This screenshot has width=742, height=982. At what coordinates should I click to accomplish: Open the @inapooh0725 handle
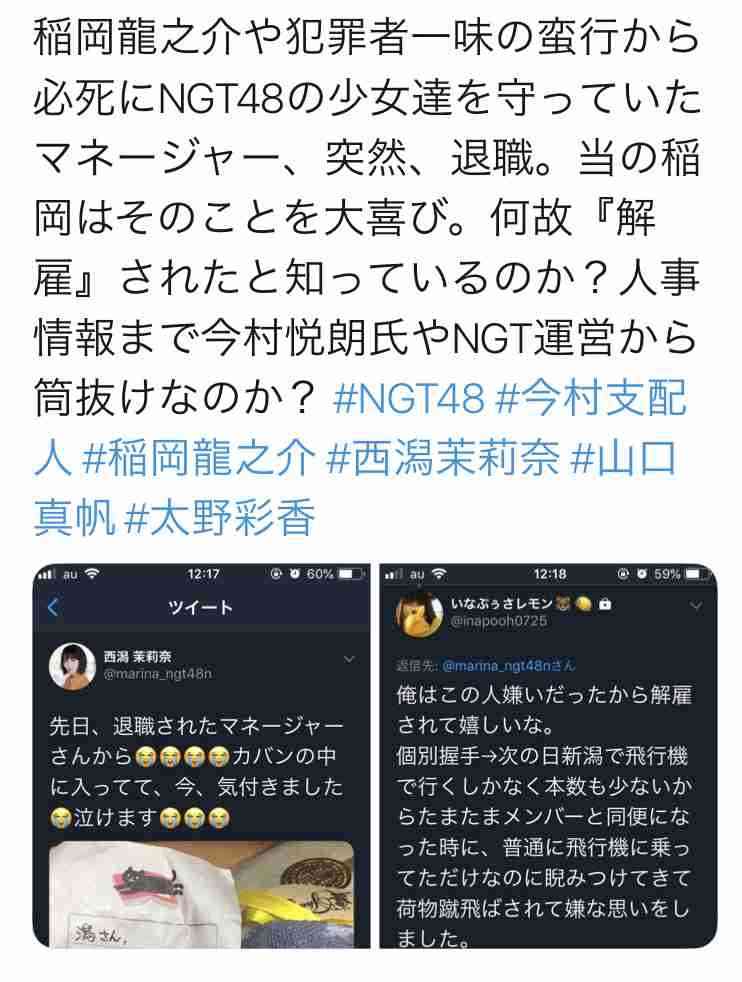[x=499, y=621]
